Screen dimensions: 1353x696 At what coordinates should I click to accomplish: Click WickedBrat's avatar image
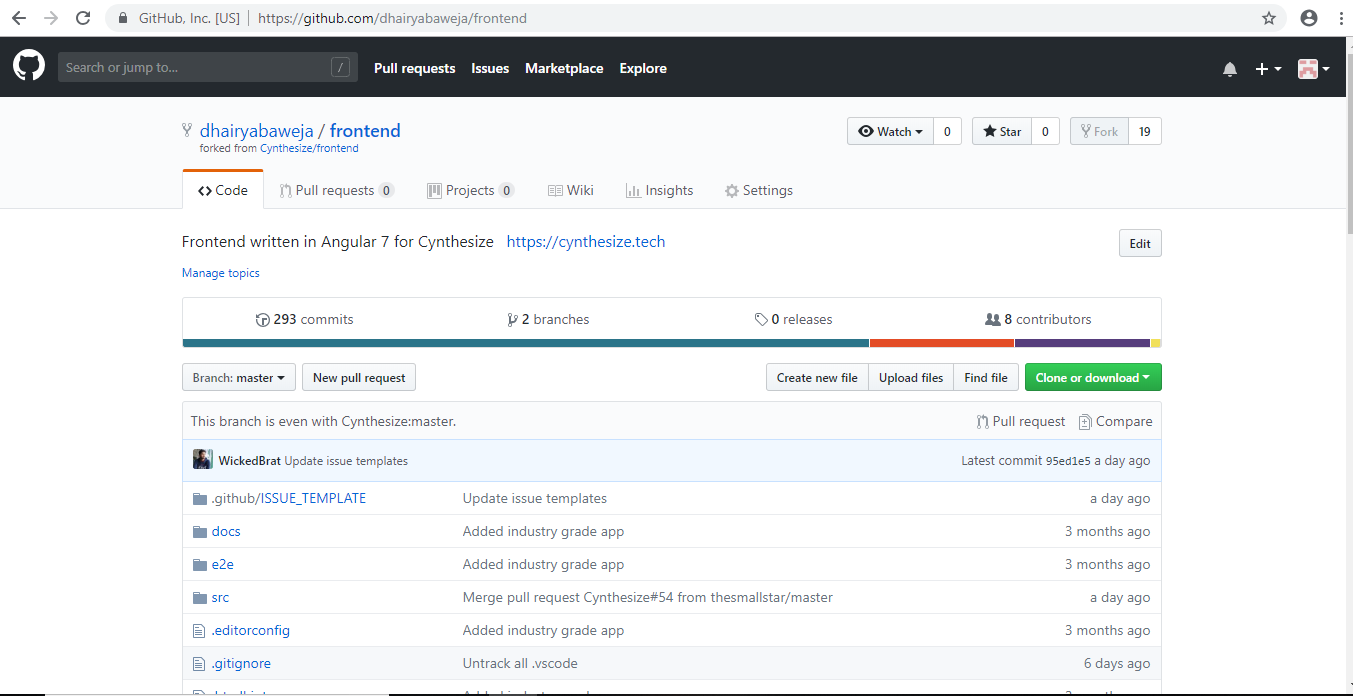(203, 460)
